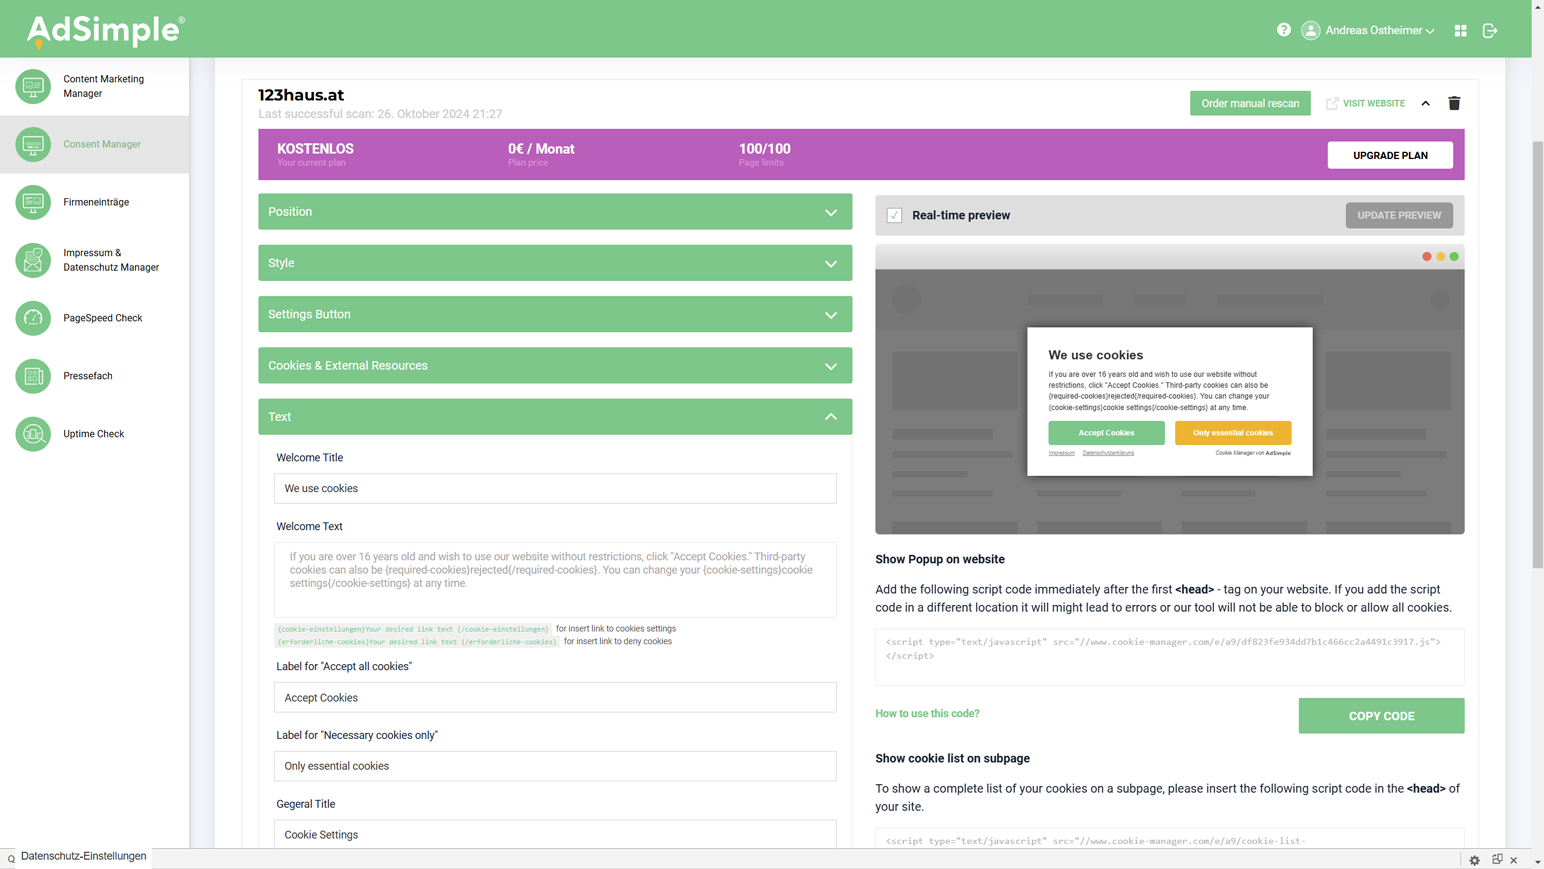
Task: Click the cookie-einstellungen placeholder code snippet
Action: click(413, 629)
